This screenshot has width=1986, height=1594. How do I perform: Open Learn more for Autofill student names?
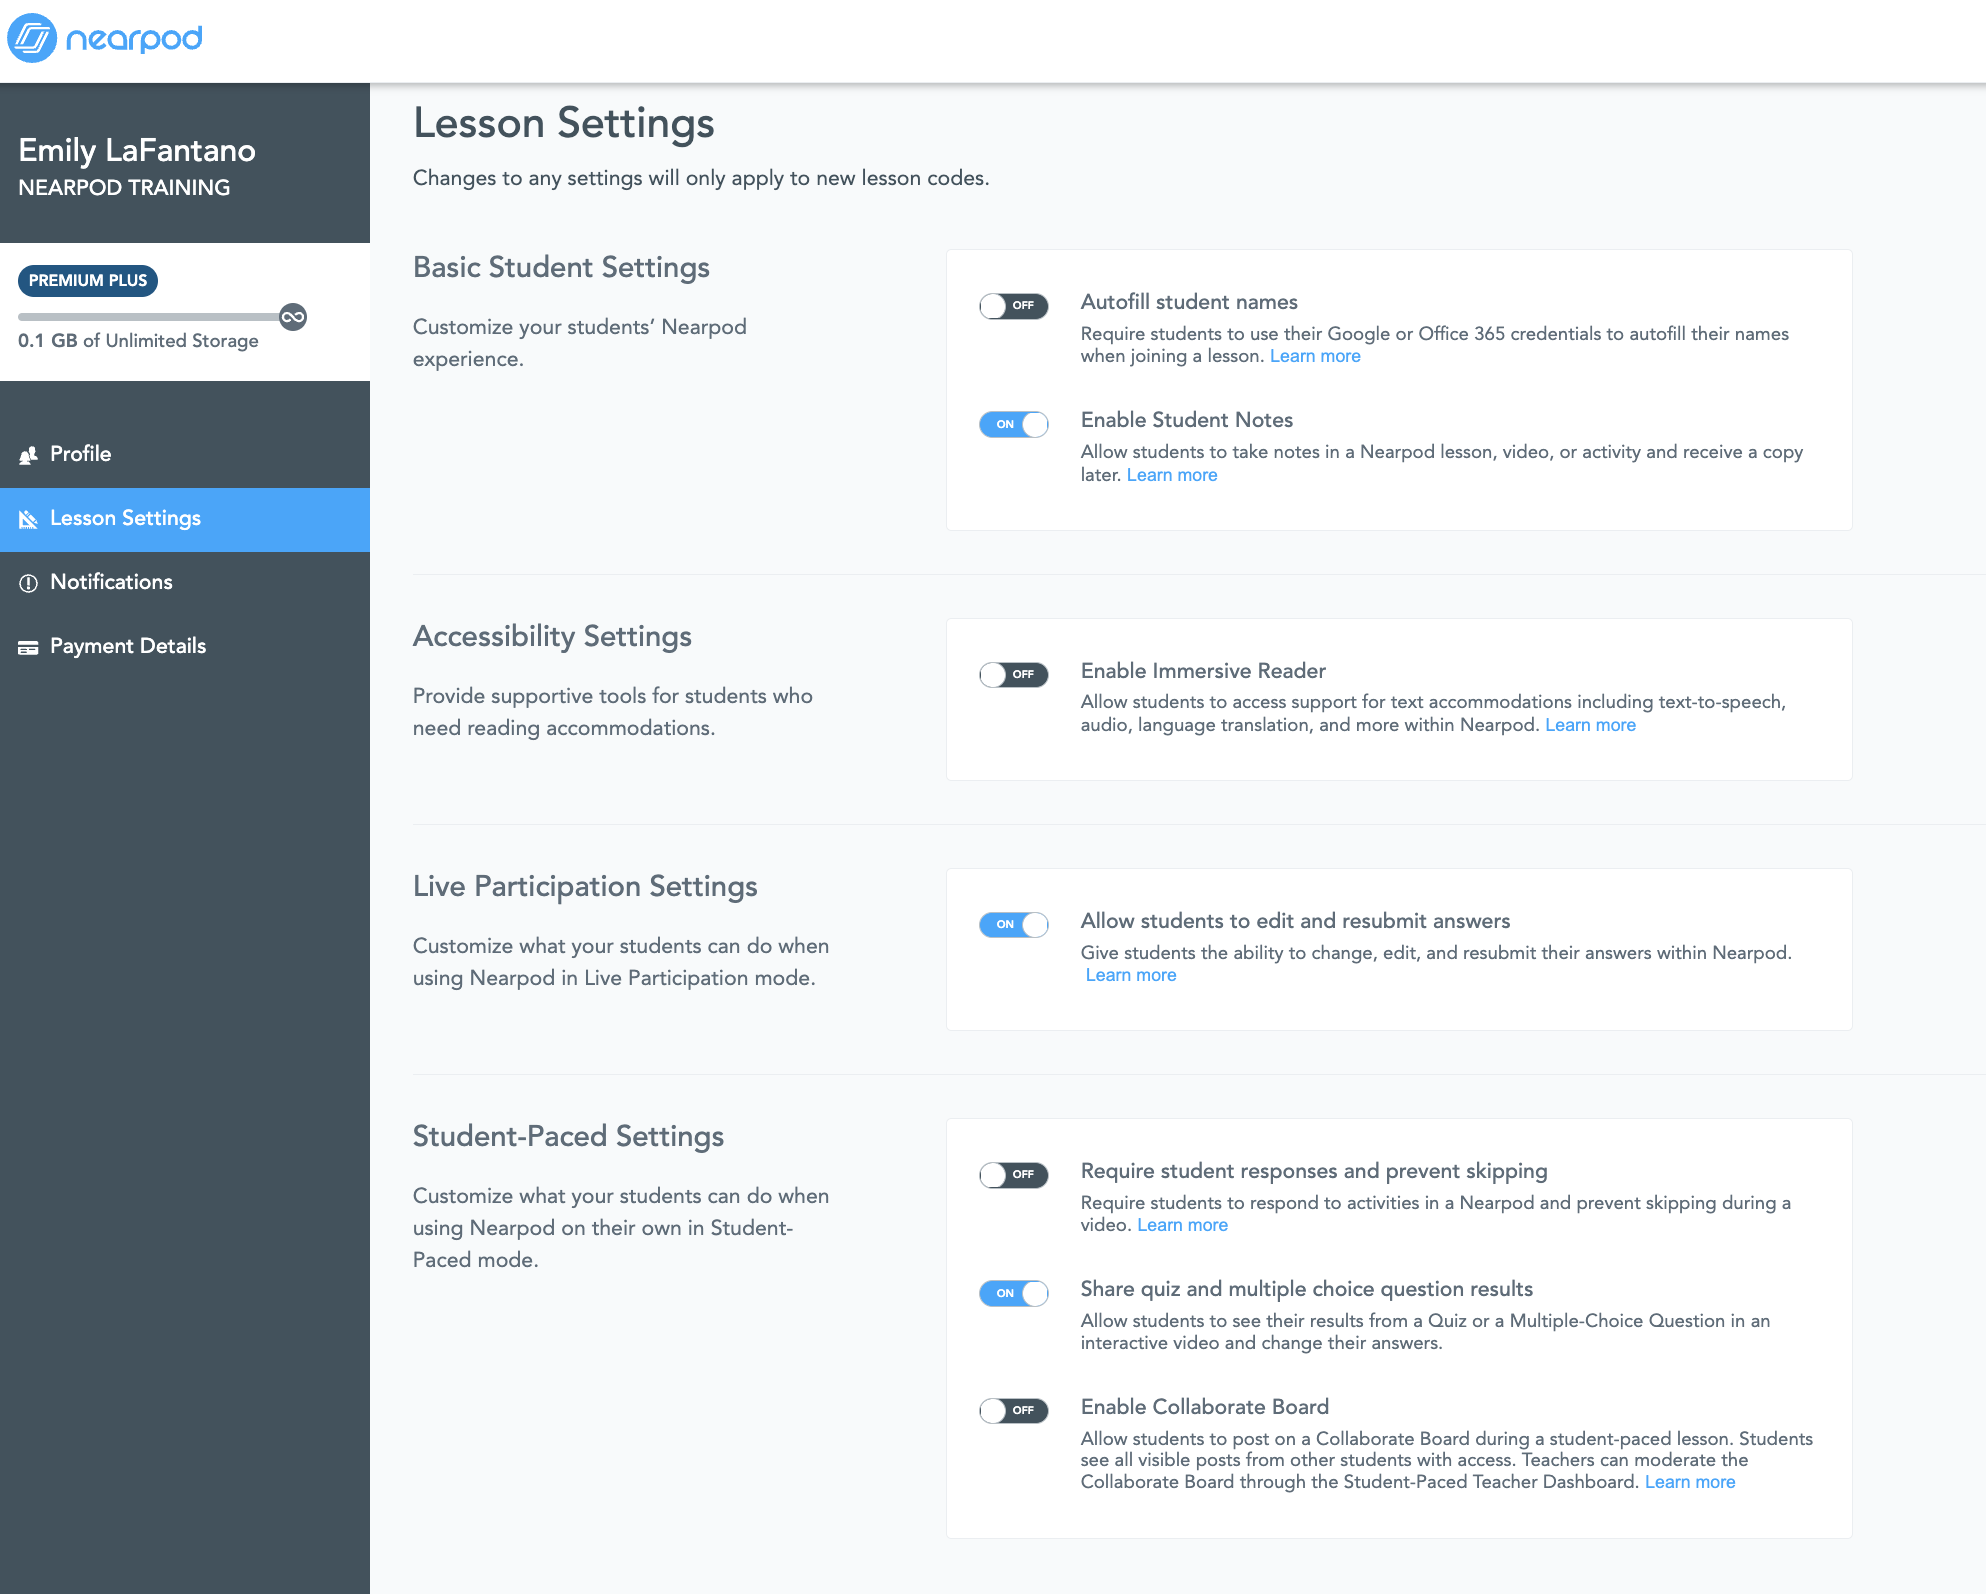click(1315, 355)
